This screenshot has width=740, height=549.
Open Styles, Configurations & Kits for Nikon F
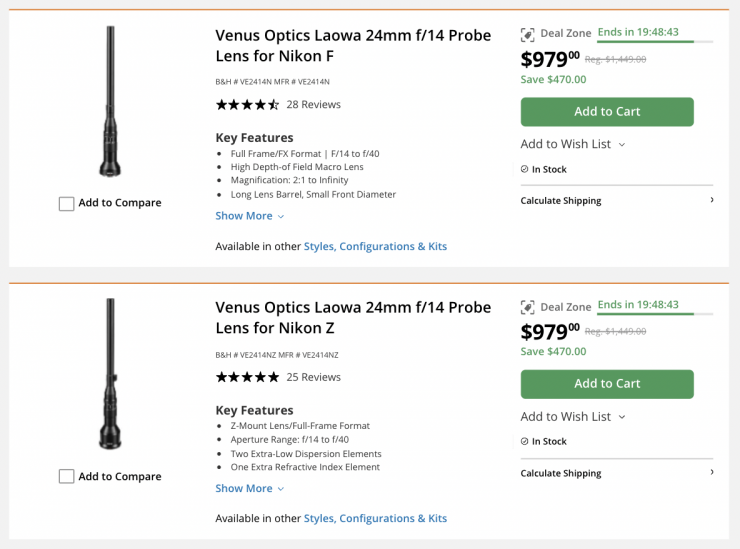pyautogui.click(x=375, y=246)
